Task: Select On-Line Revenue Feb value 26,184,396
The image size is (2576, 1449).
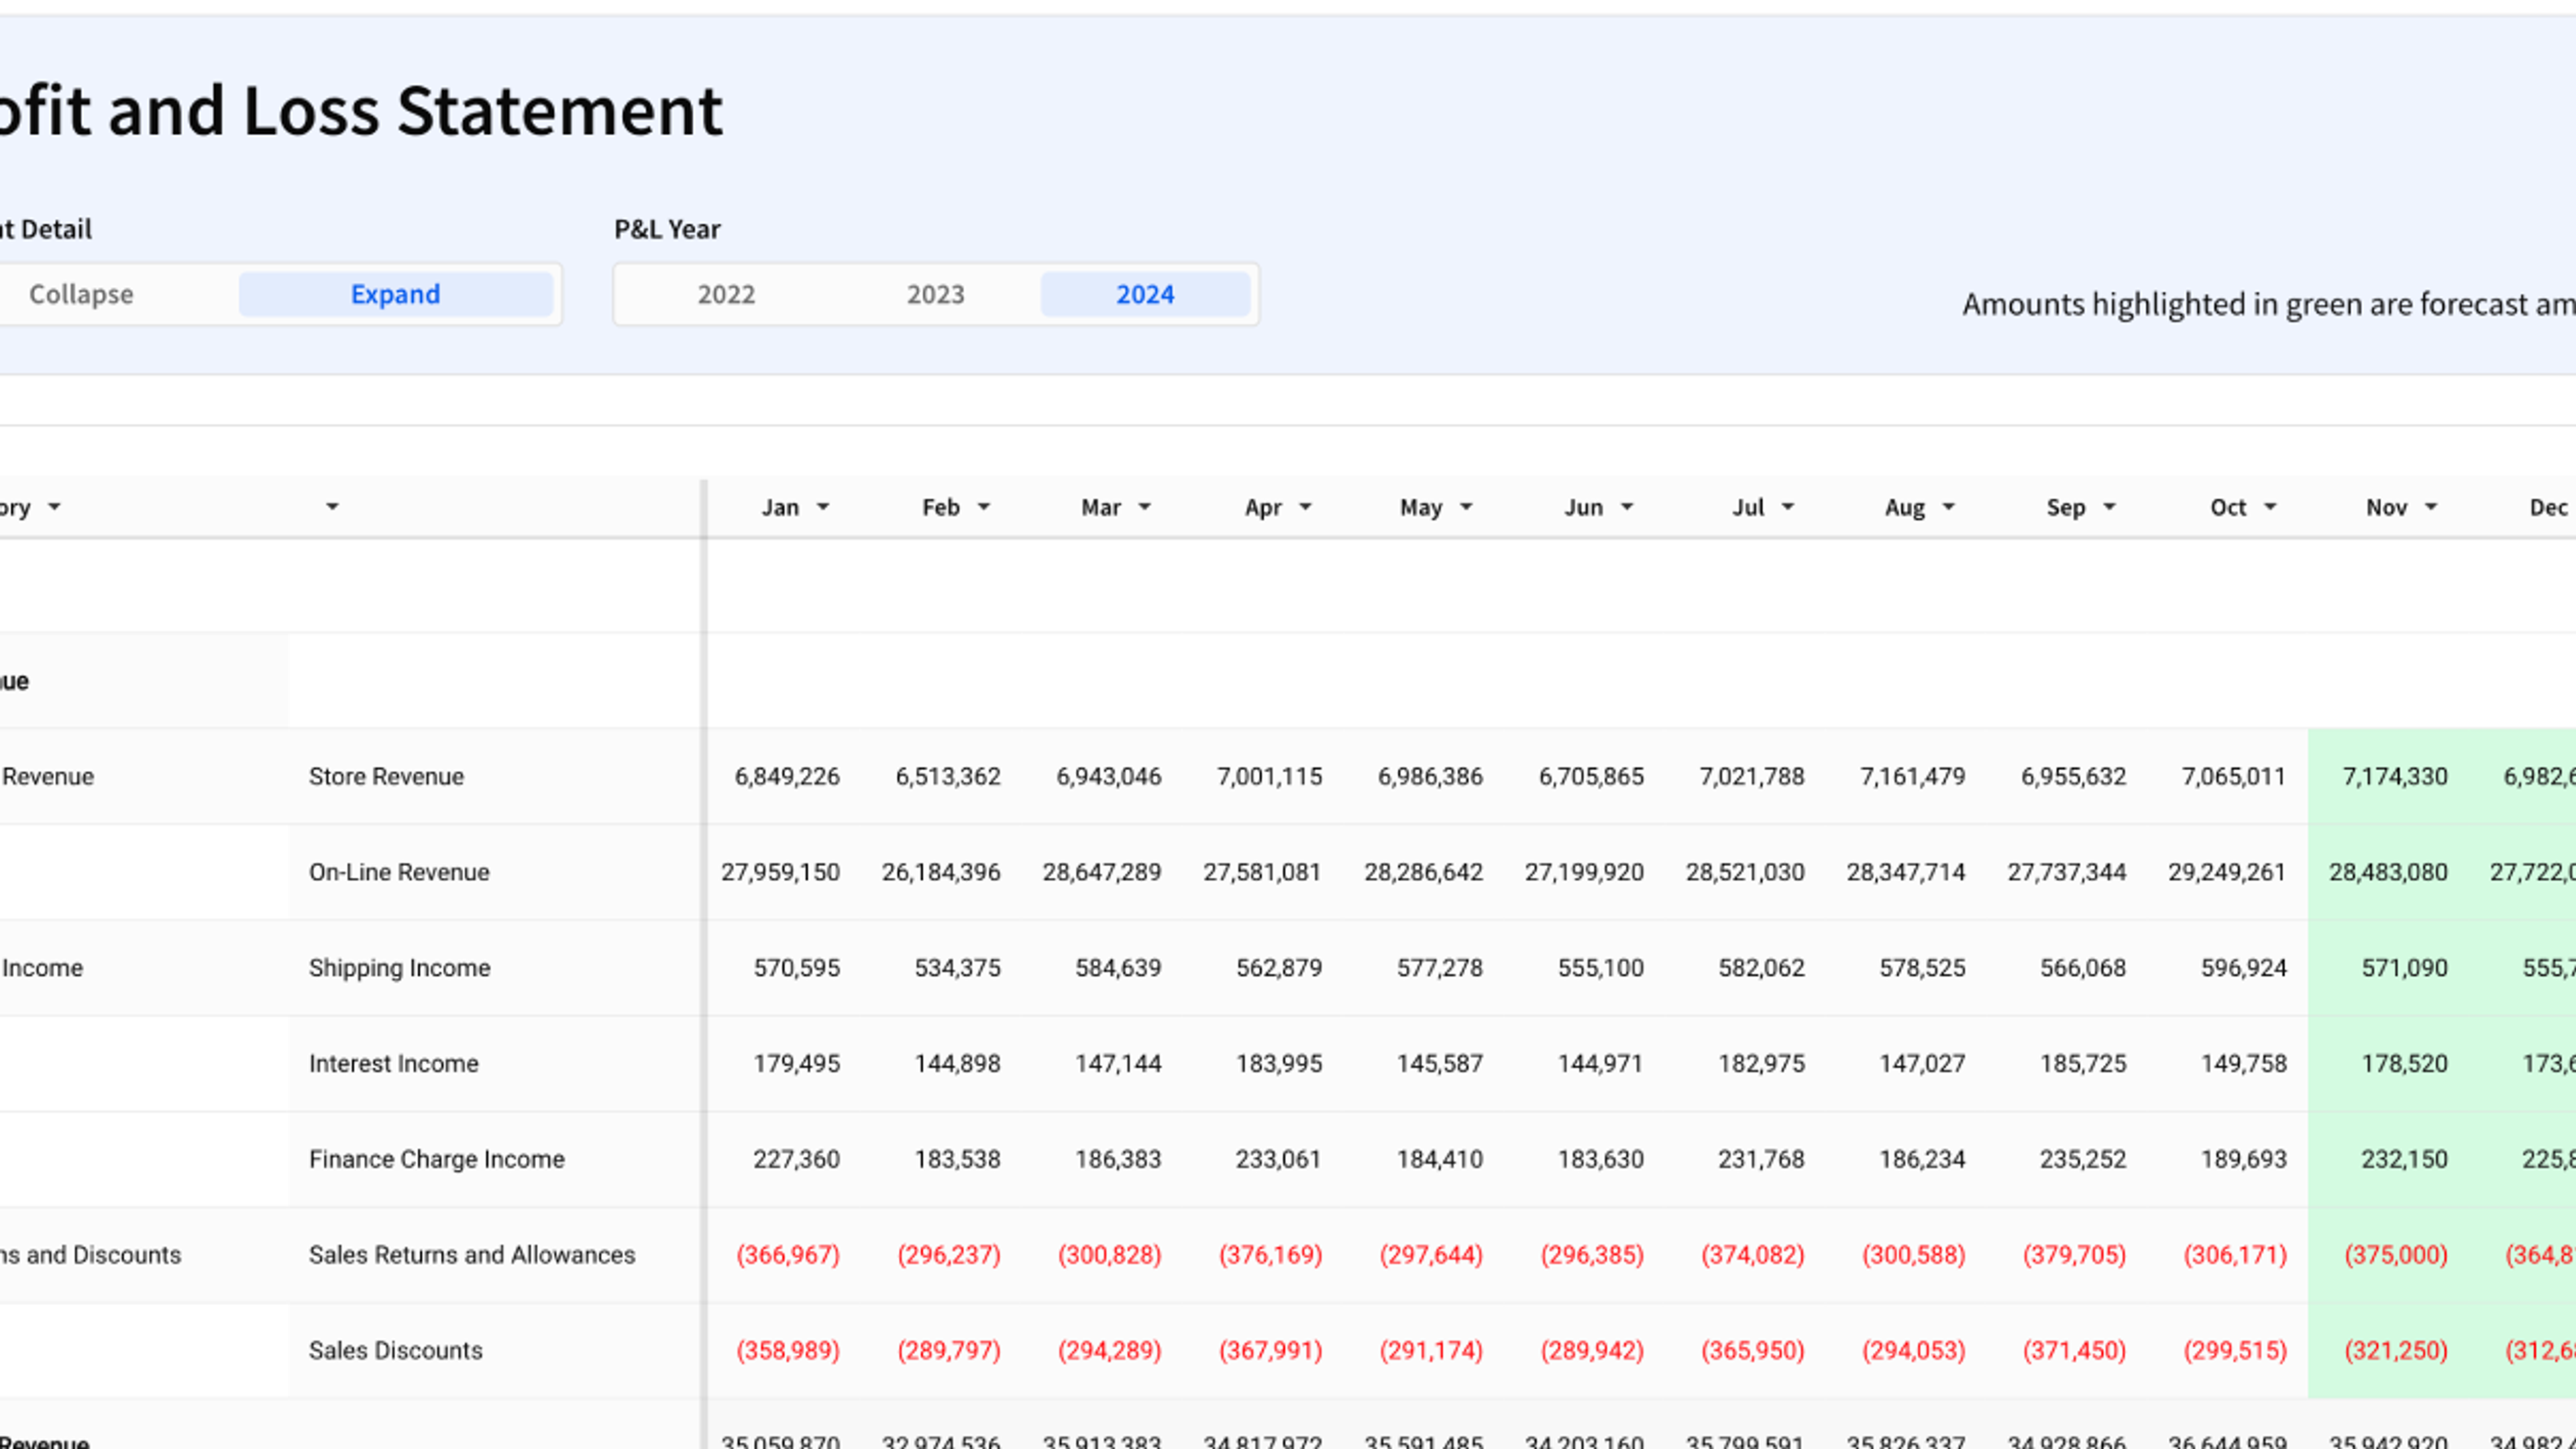Action: coord(941,873)
